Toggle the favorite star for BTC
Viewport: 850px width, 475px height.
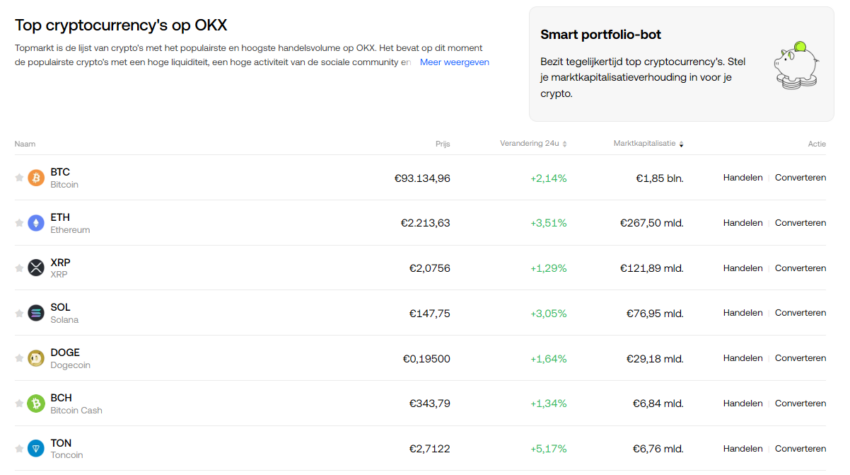pyautogui.click(x=19, y=178)
